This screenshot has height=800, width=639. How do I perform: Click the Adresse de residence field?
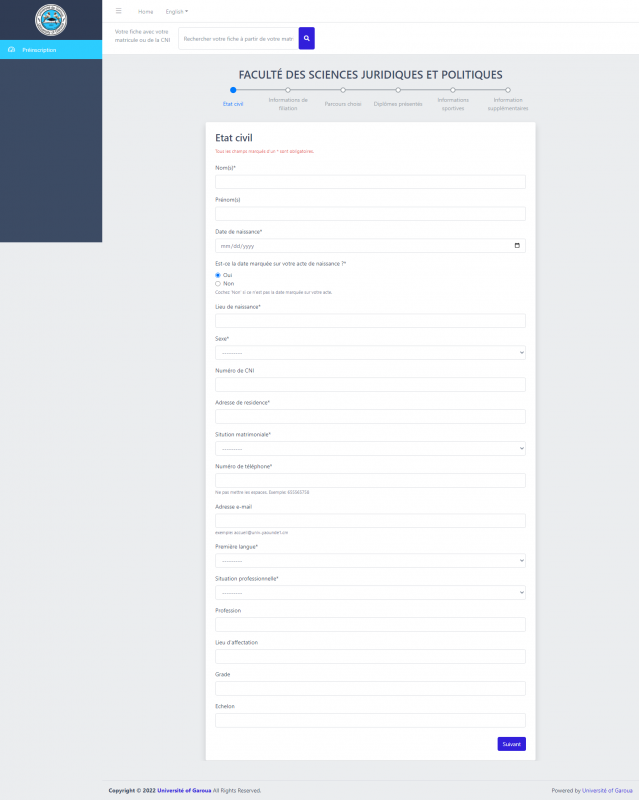coord(370,416)
